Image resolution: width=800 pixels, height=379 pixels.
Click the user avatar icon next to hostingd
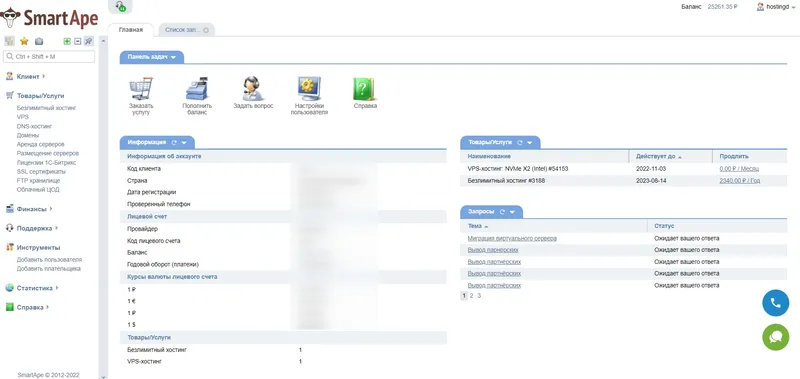coord(760,7)
